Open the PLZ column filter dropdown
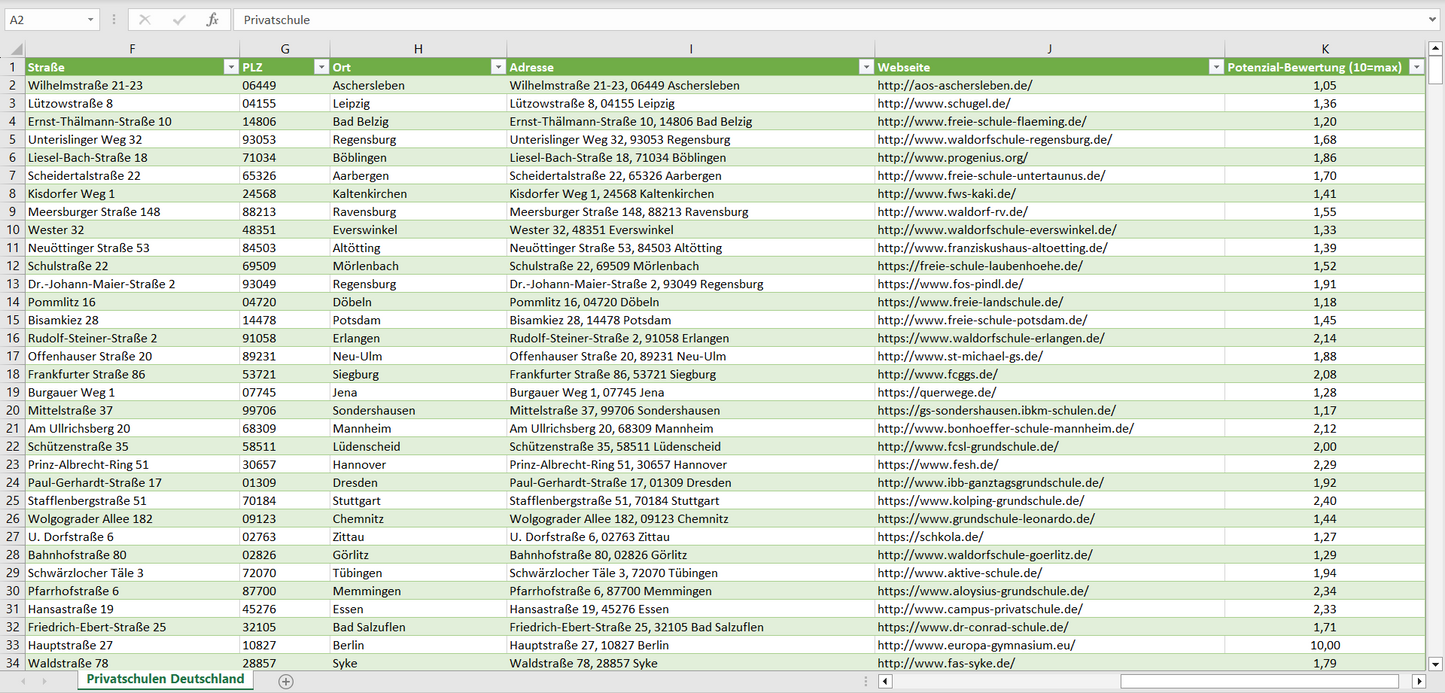1445x693 pixels. 321,67
